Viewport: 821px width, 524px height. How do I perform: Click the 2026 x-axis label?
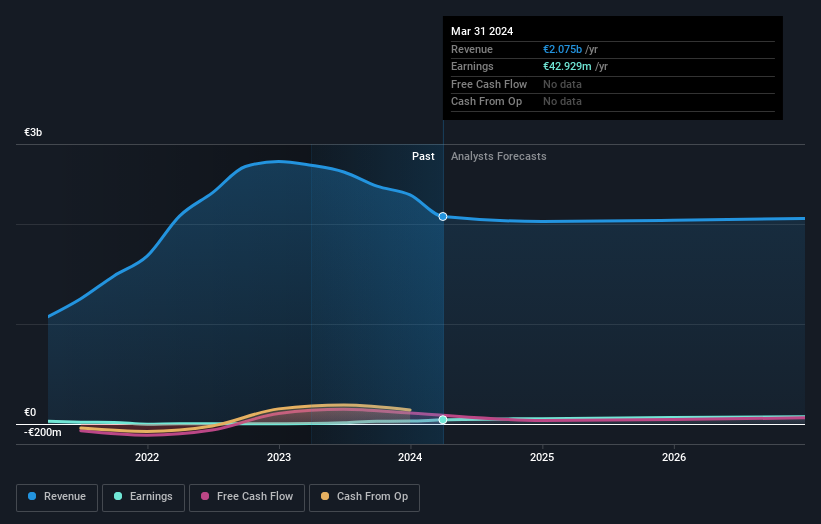point(674,458)
